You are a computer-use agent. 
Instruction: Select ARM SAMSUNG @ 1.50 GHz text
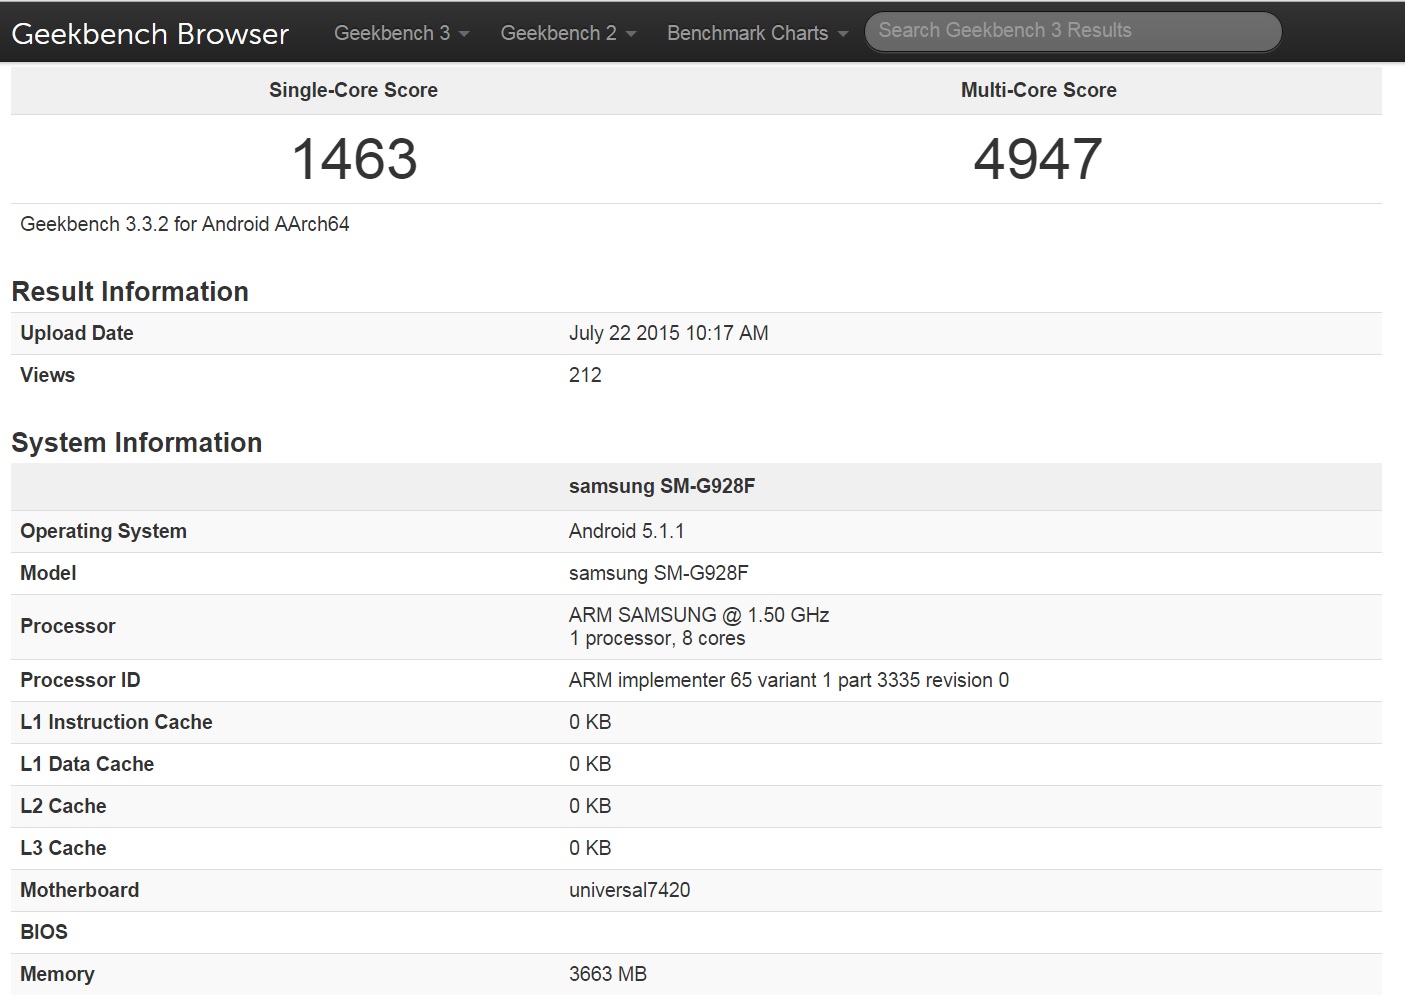699,615
